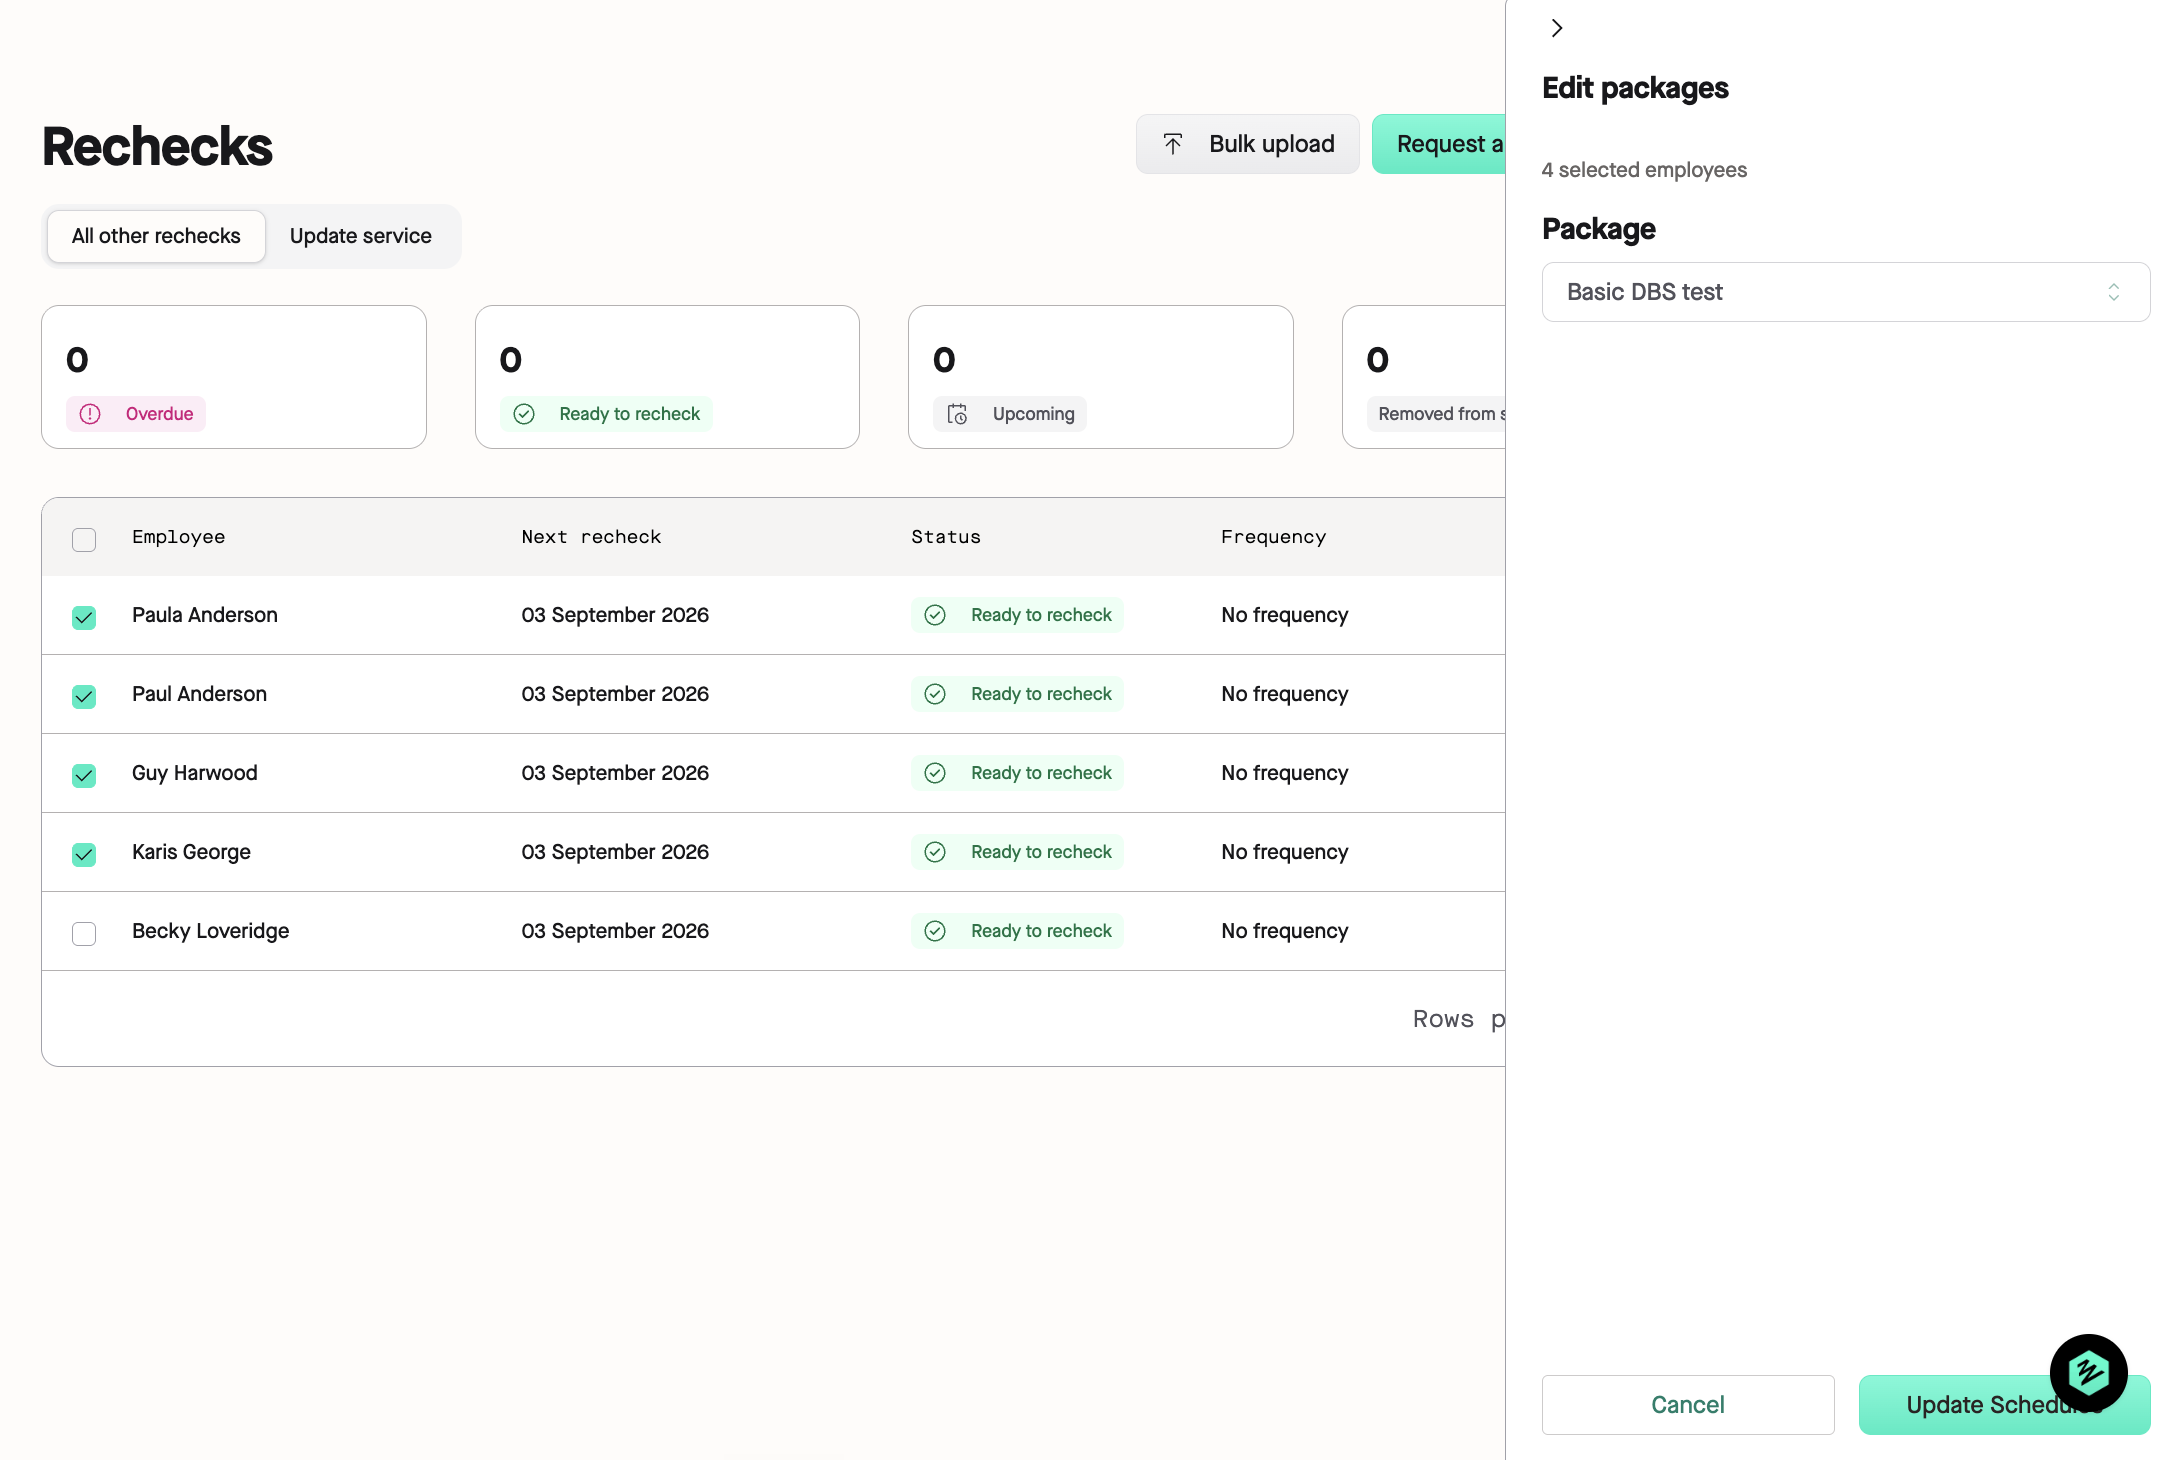Open the Overdue summary card

pos(234,377)
